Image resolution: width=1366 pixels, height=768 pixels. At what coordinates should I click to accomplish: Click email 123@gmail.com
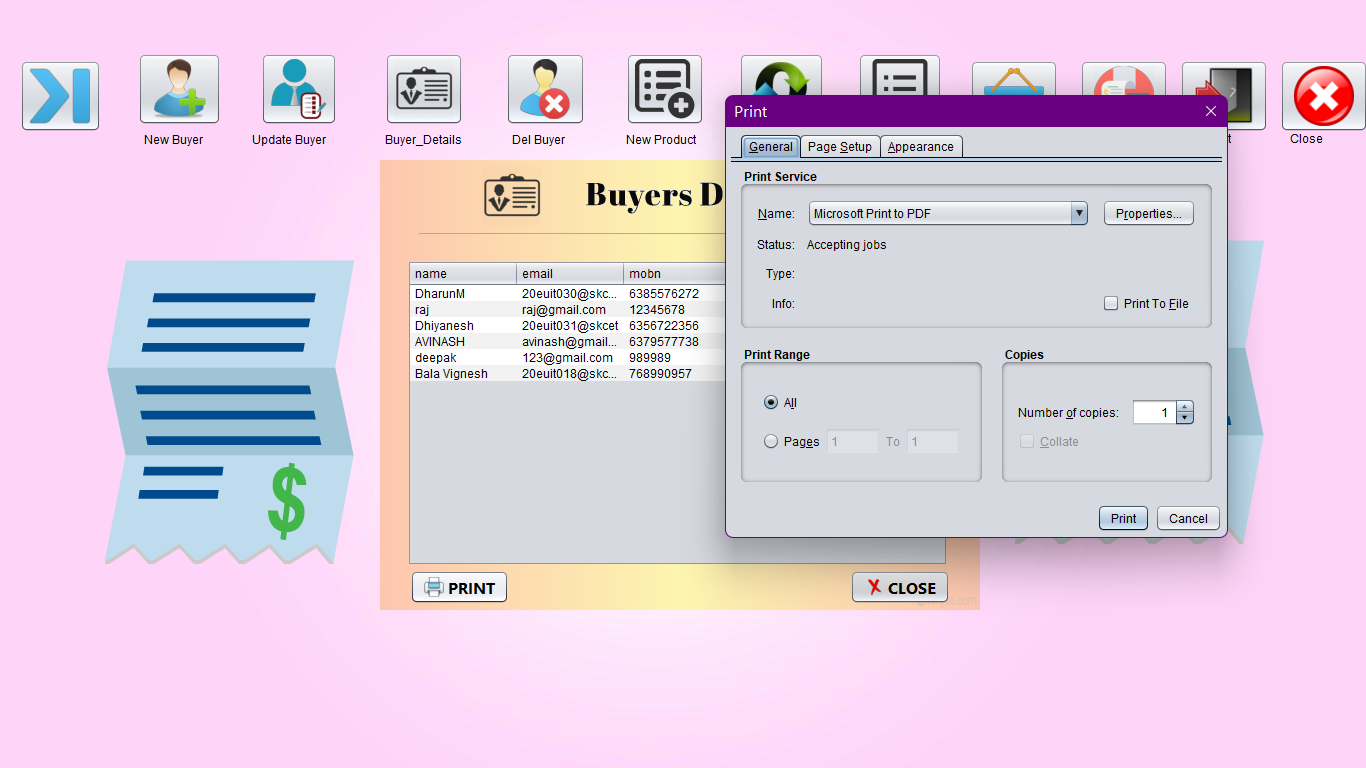tap(570, 358)
